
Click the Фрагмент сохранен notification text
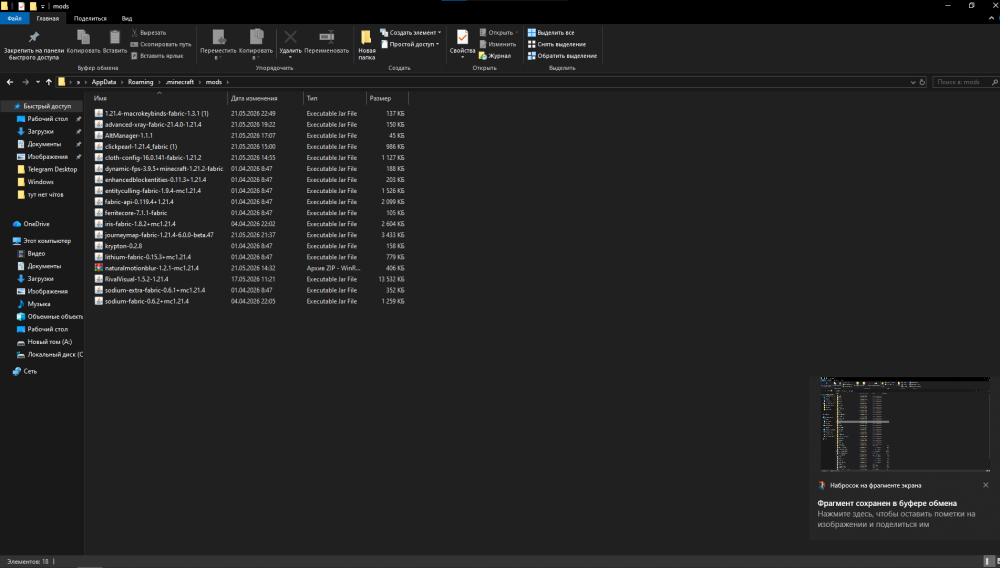[886, 503]
